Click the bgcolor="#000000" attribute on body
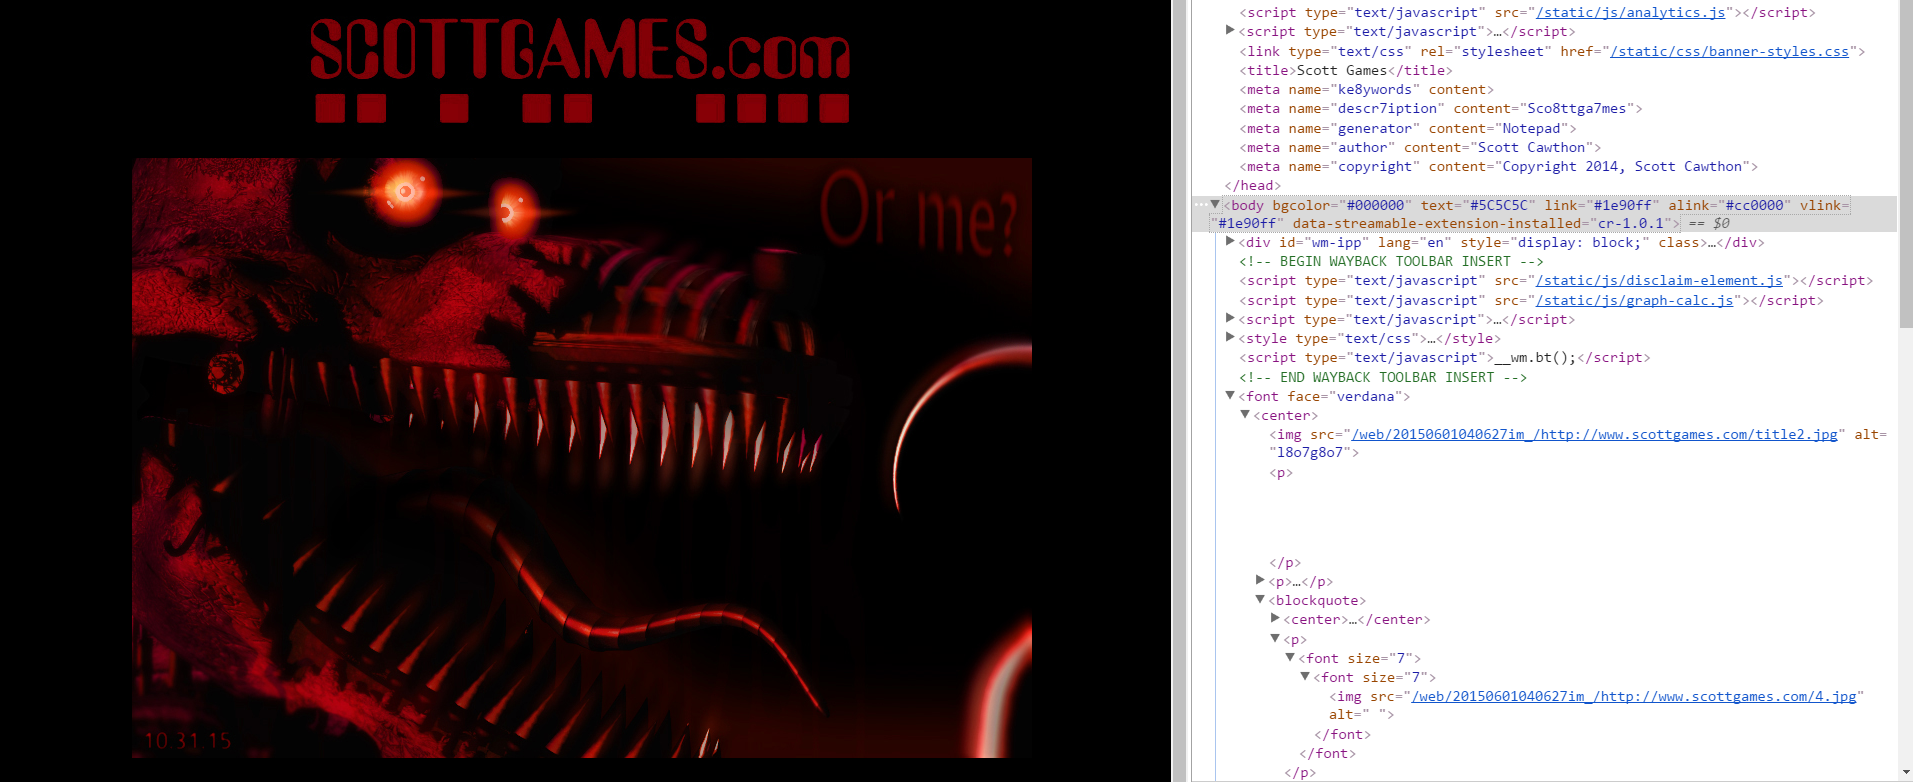This screenshot has height=782, width=1913. (1342, 205)
